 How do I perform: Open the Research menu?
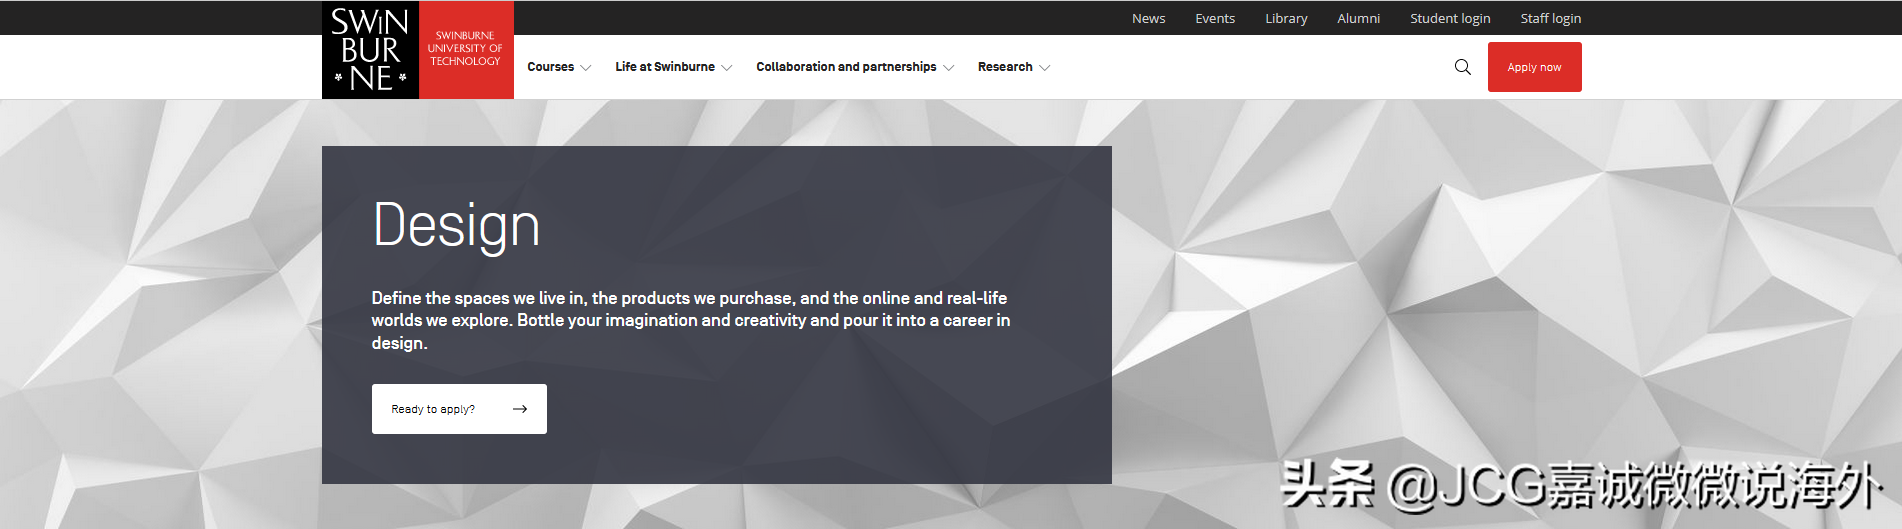[x=1005, y=67]
